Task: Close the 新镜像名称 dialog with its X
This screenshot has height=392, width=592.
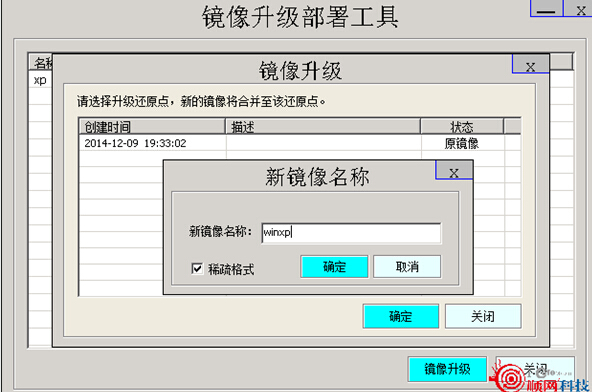Action: (454, 173)
